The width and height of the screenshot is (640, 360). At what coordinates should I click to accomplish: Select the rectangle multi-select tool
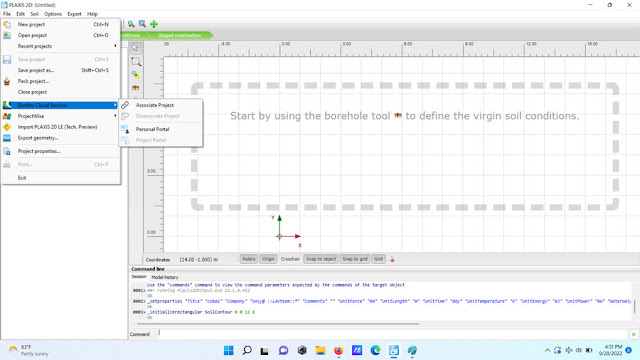pos(136,62)
